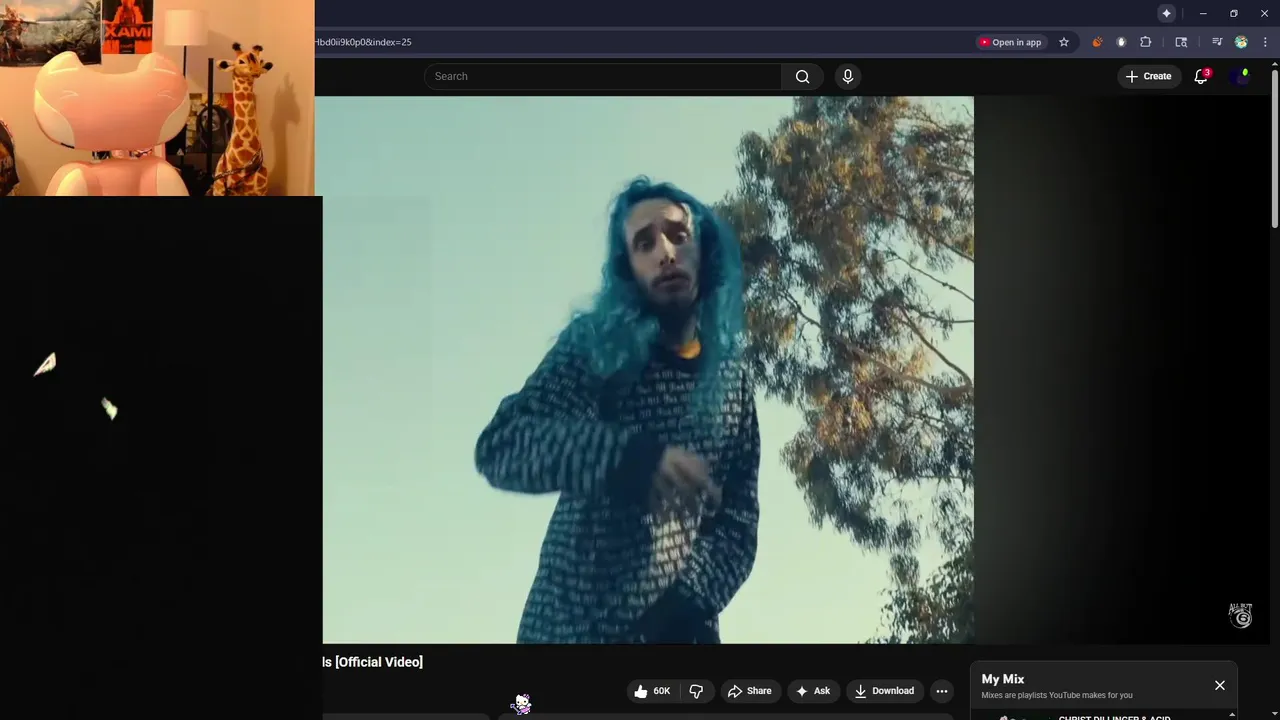Dislike the video with thumbs-down
The image size is (1280, 720).
click(x=696, y=691)
